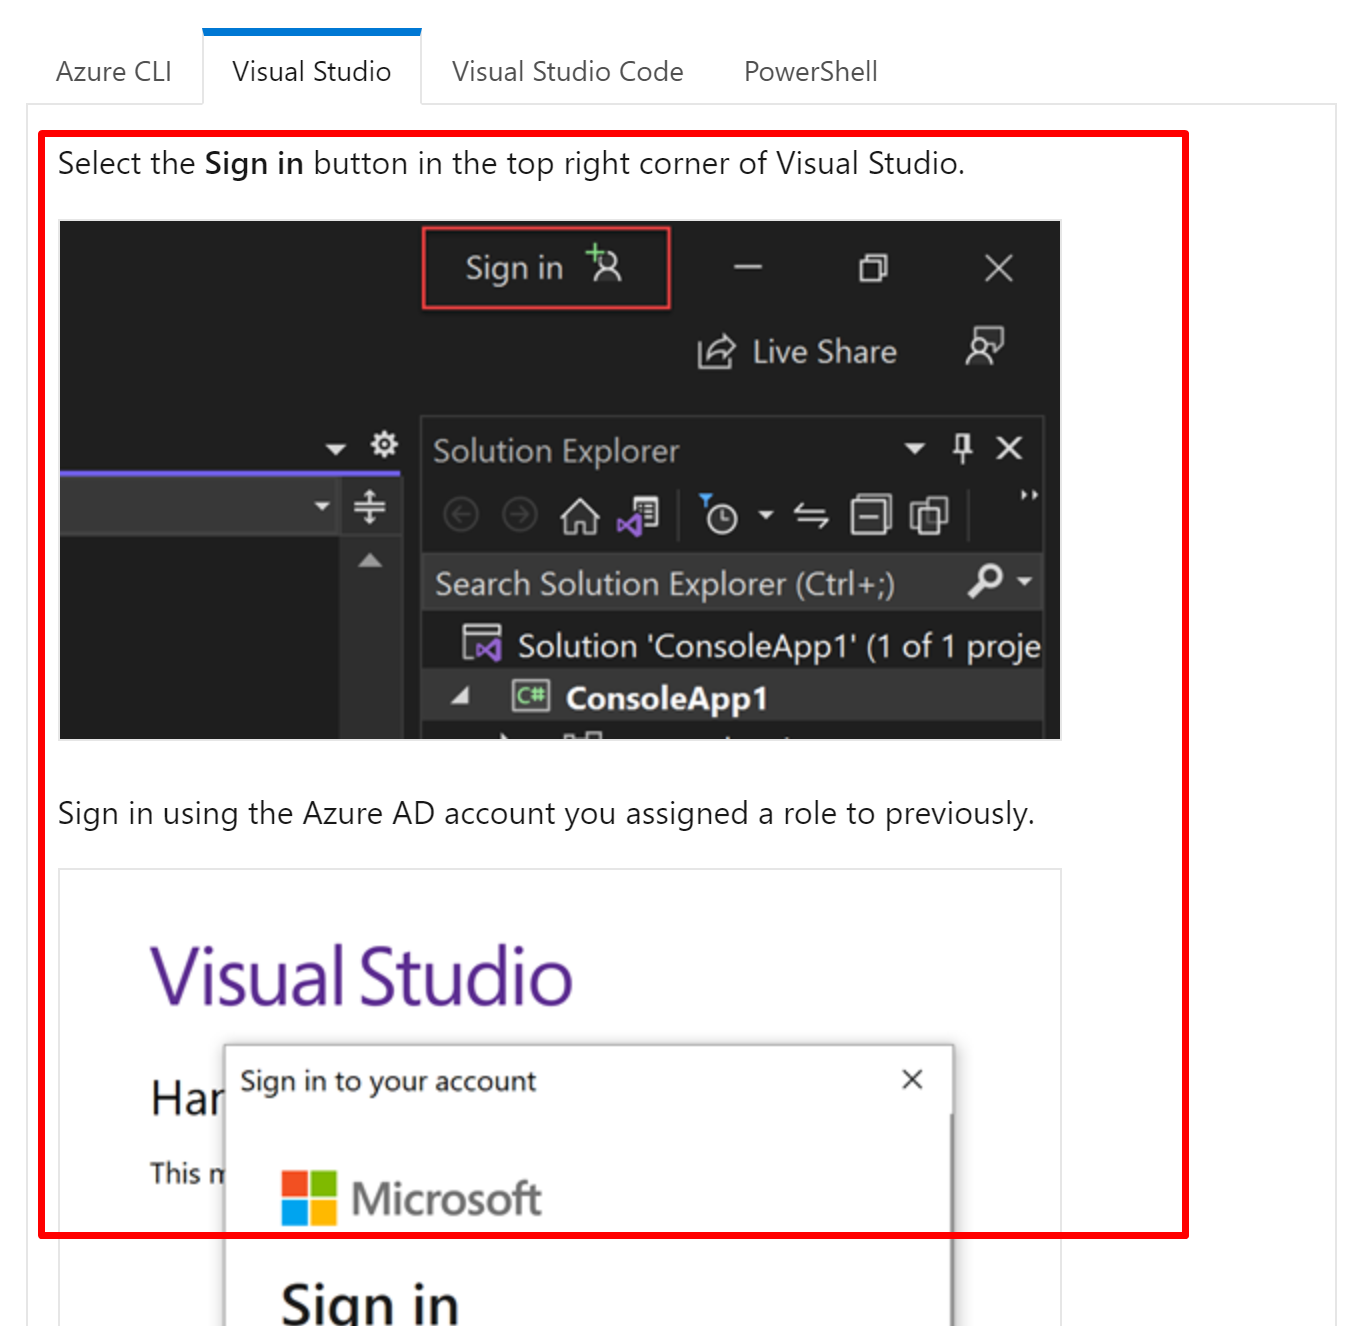Toggle Show All Files in Solution Explorer
The width and height of the screenshot is (1366, 1326).
pos(929,516)
